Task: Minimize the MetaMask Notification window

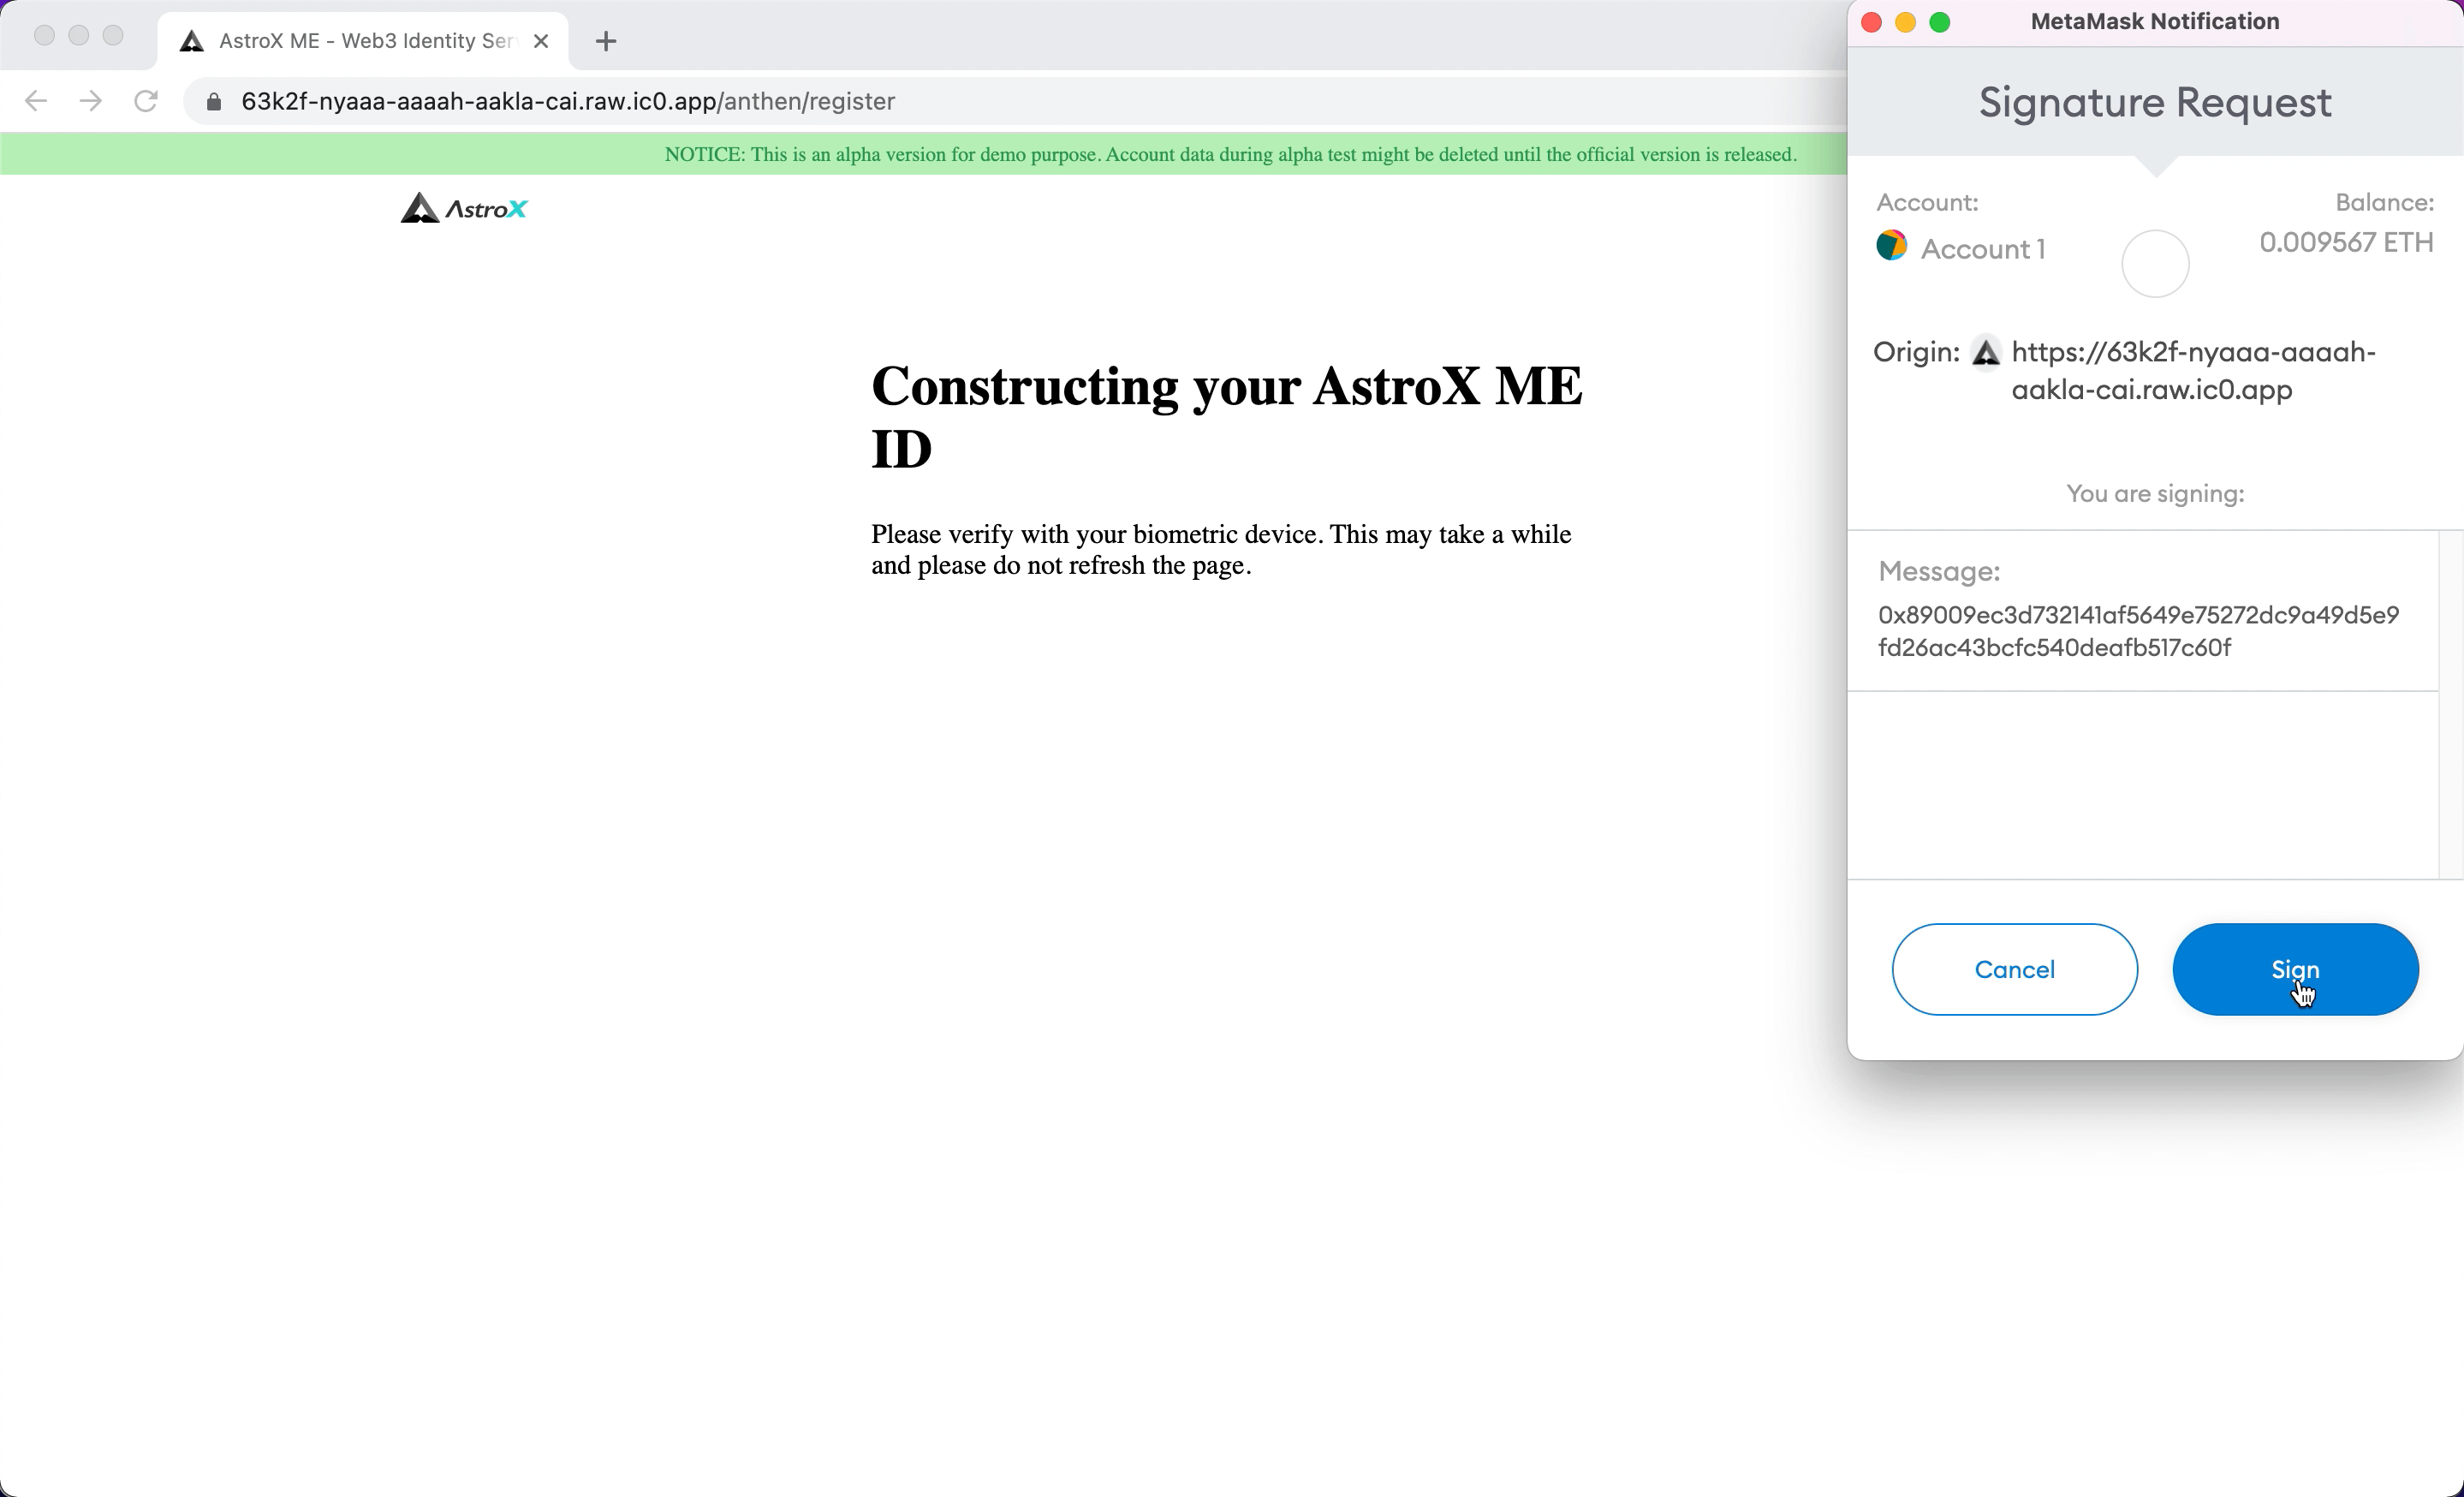Action: (1906, 22)
